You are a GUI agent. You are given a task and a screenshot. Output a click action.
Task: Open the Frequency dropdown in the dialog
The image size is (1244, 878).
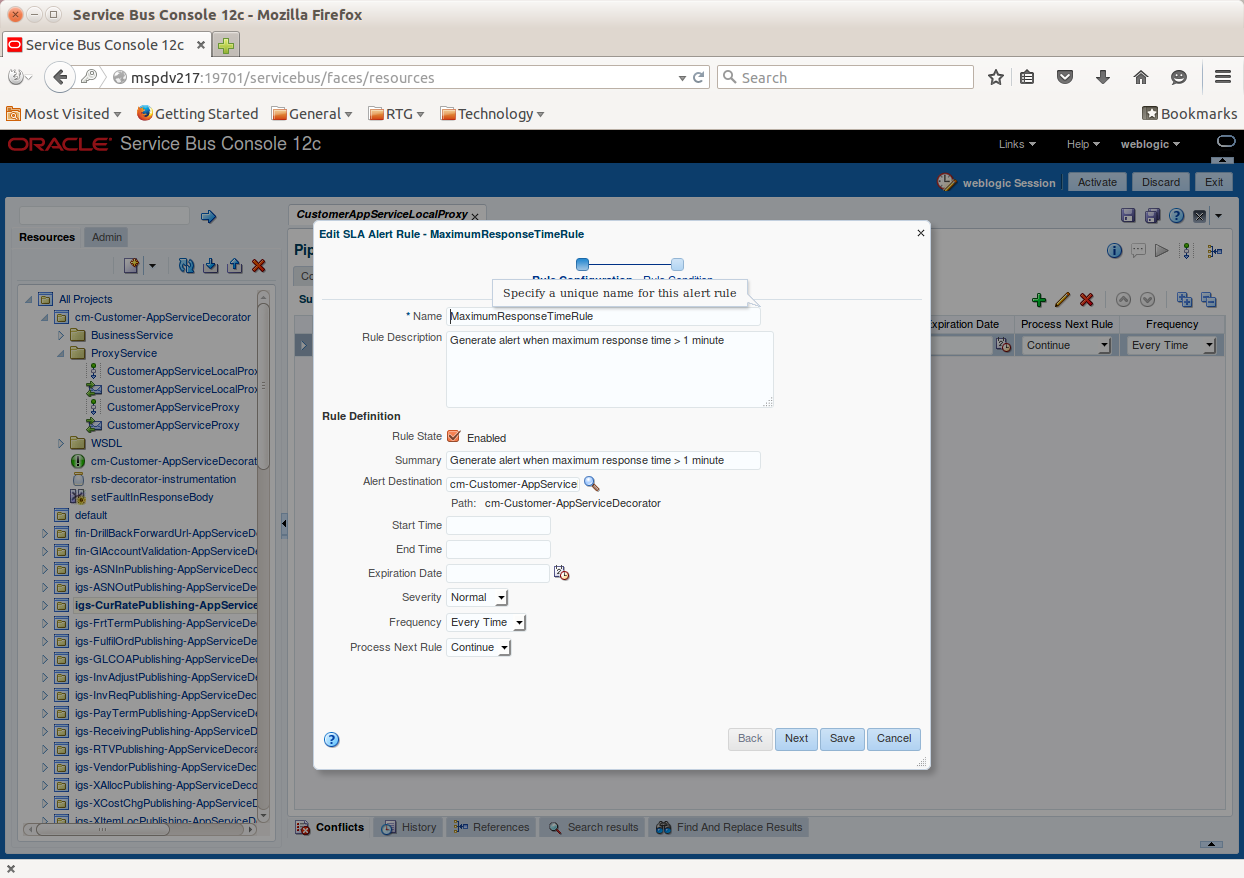point(486,622)
